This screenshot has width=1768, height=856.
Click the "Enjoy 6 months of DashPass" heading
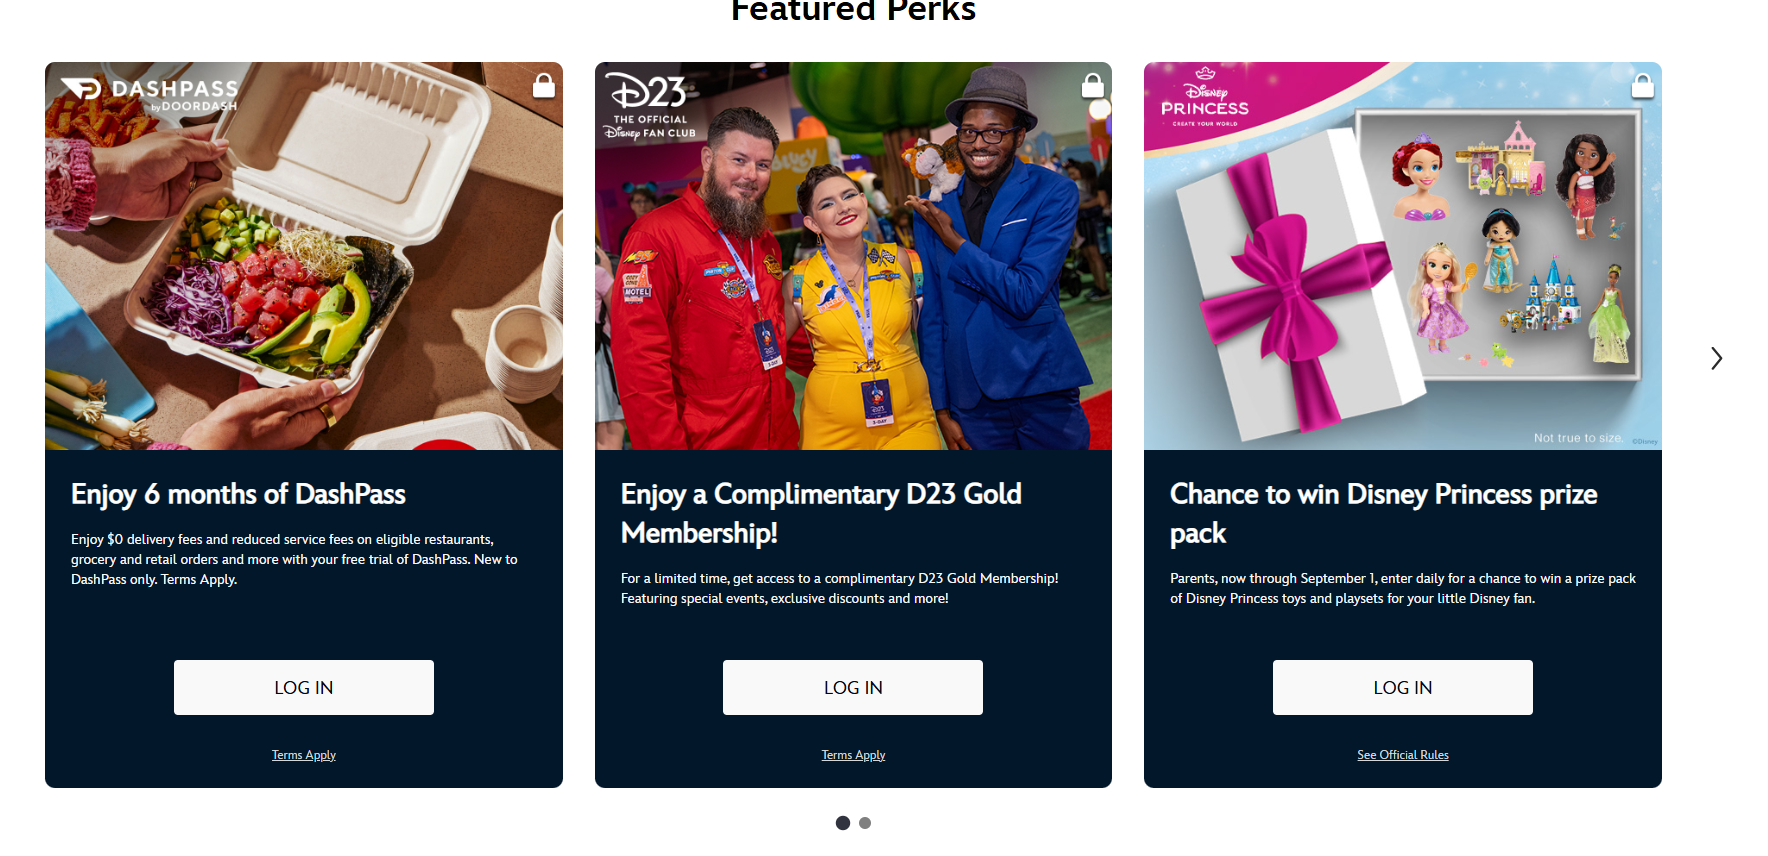point(238,494)
